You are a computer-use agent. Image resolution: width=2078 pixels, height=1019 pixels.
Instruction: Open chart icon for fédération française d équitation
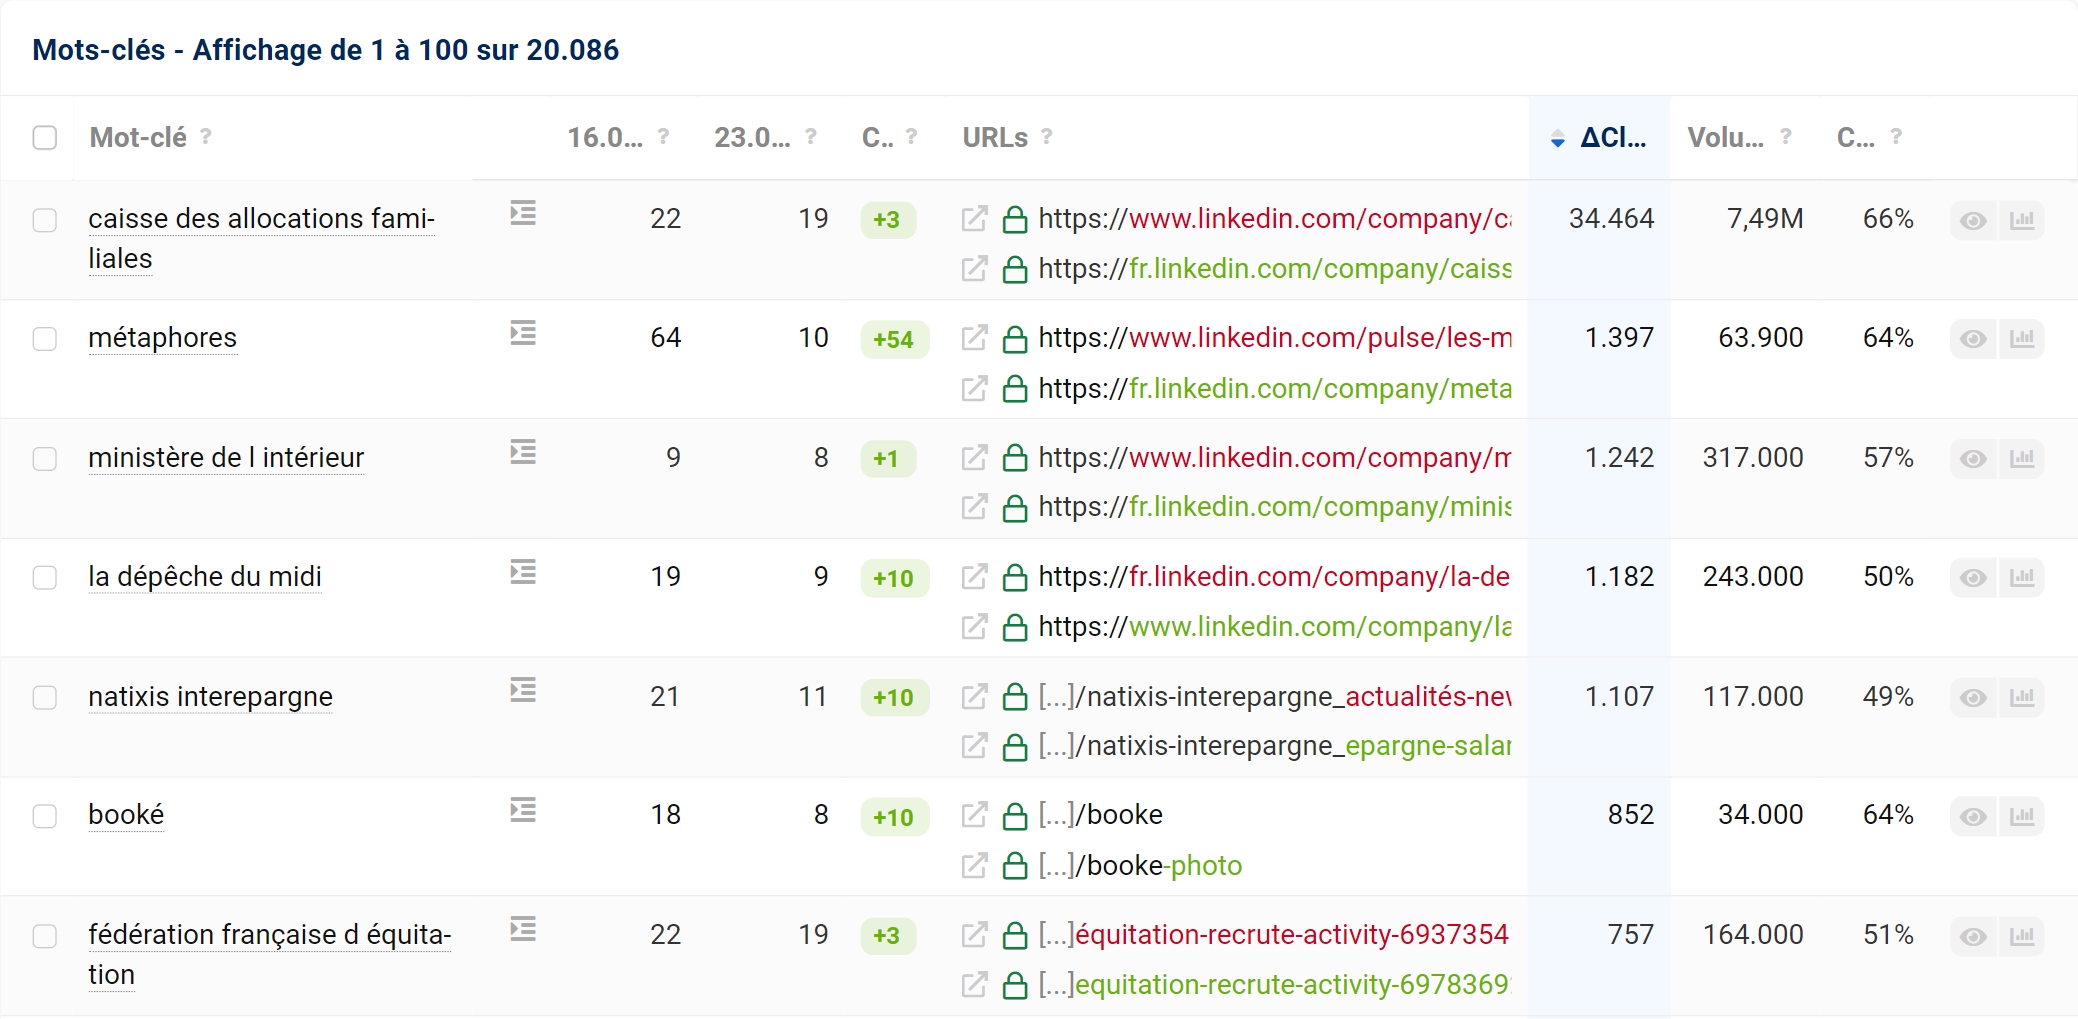2022,937
